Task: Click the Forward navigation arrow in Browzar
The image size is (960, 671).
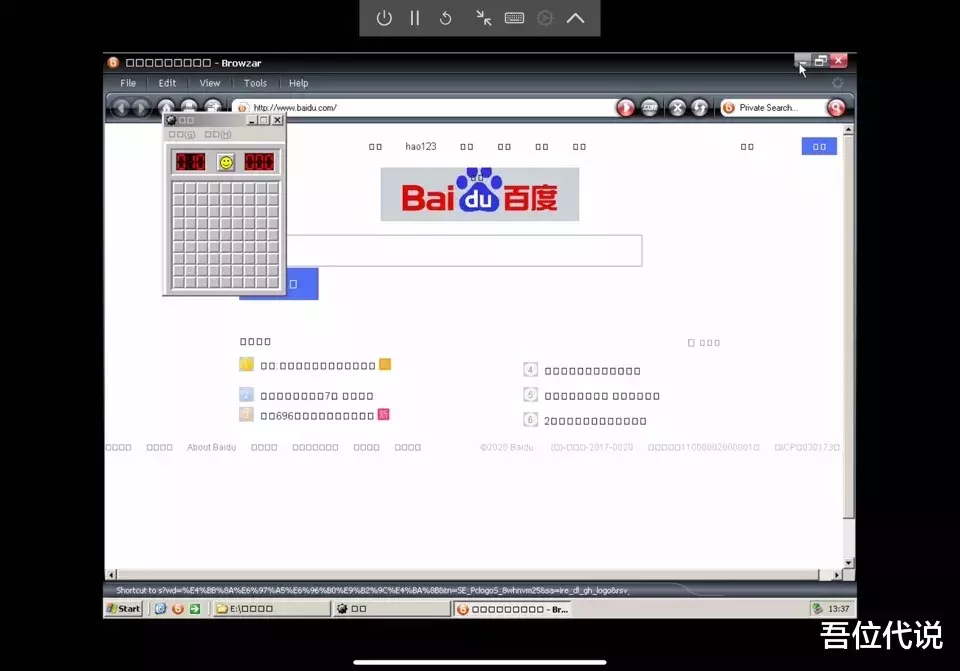Action: pyautogui.click(x=140, y=107)
